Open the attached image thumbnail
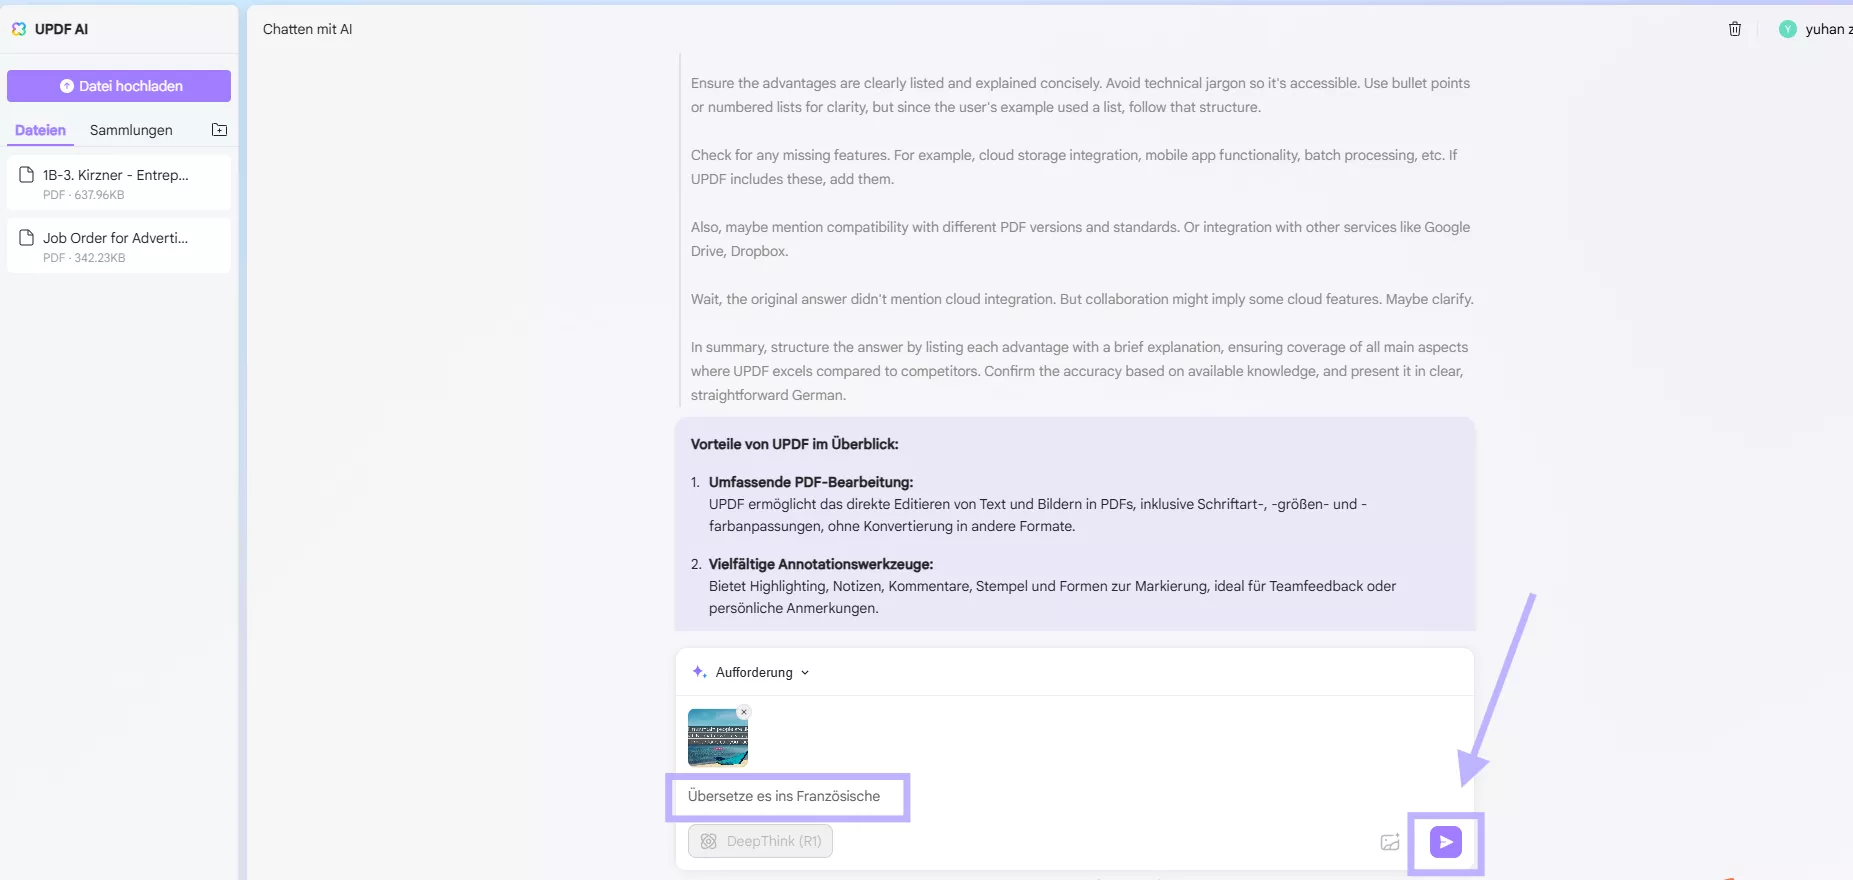Viewport: 1853px width, 880px height. 718,738
